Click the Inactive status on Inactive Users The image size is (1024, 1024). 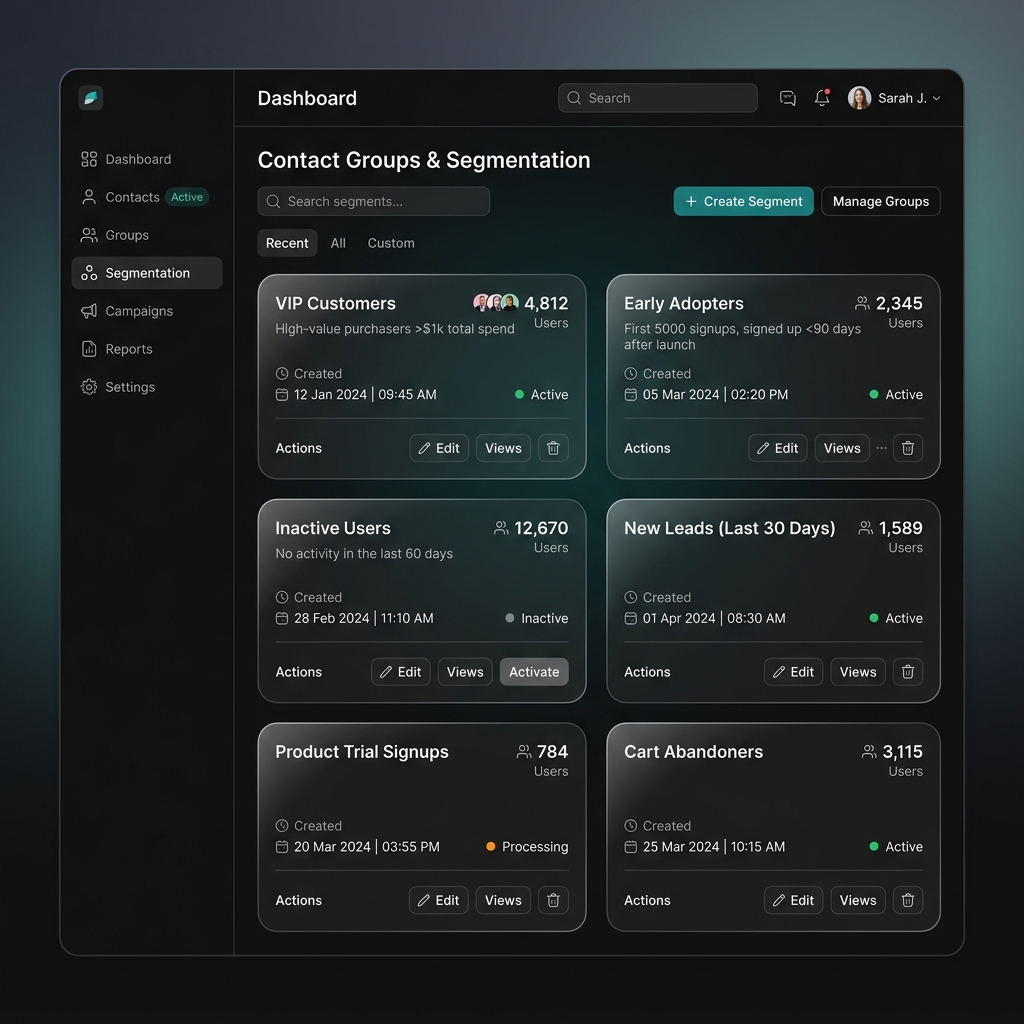click(537, 618)
